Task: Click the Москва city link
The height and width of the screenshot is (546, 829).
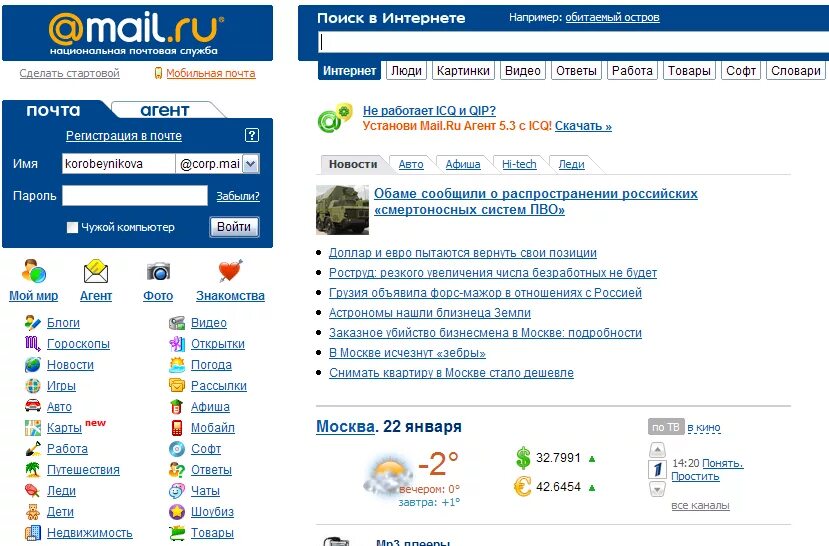Action: click(x=345, y=426)
